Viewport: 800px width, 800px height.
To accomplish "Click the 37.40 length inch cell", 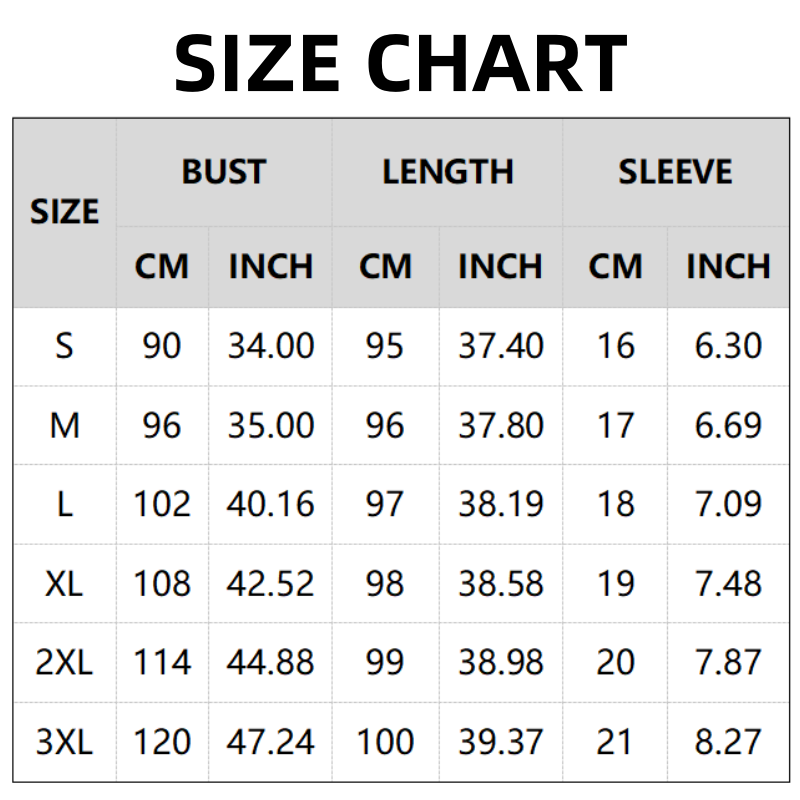I will point(501,346).
